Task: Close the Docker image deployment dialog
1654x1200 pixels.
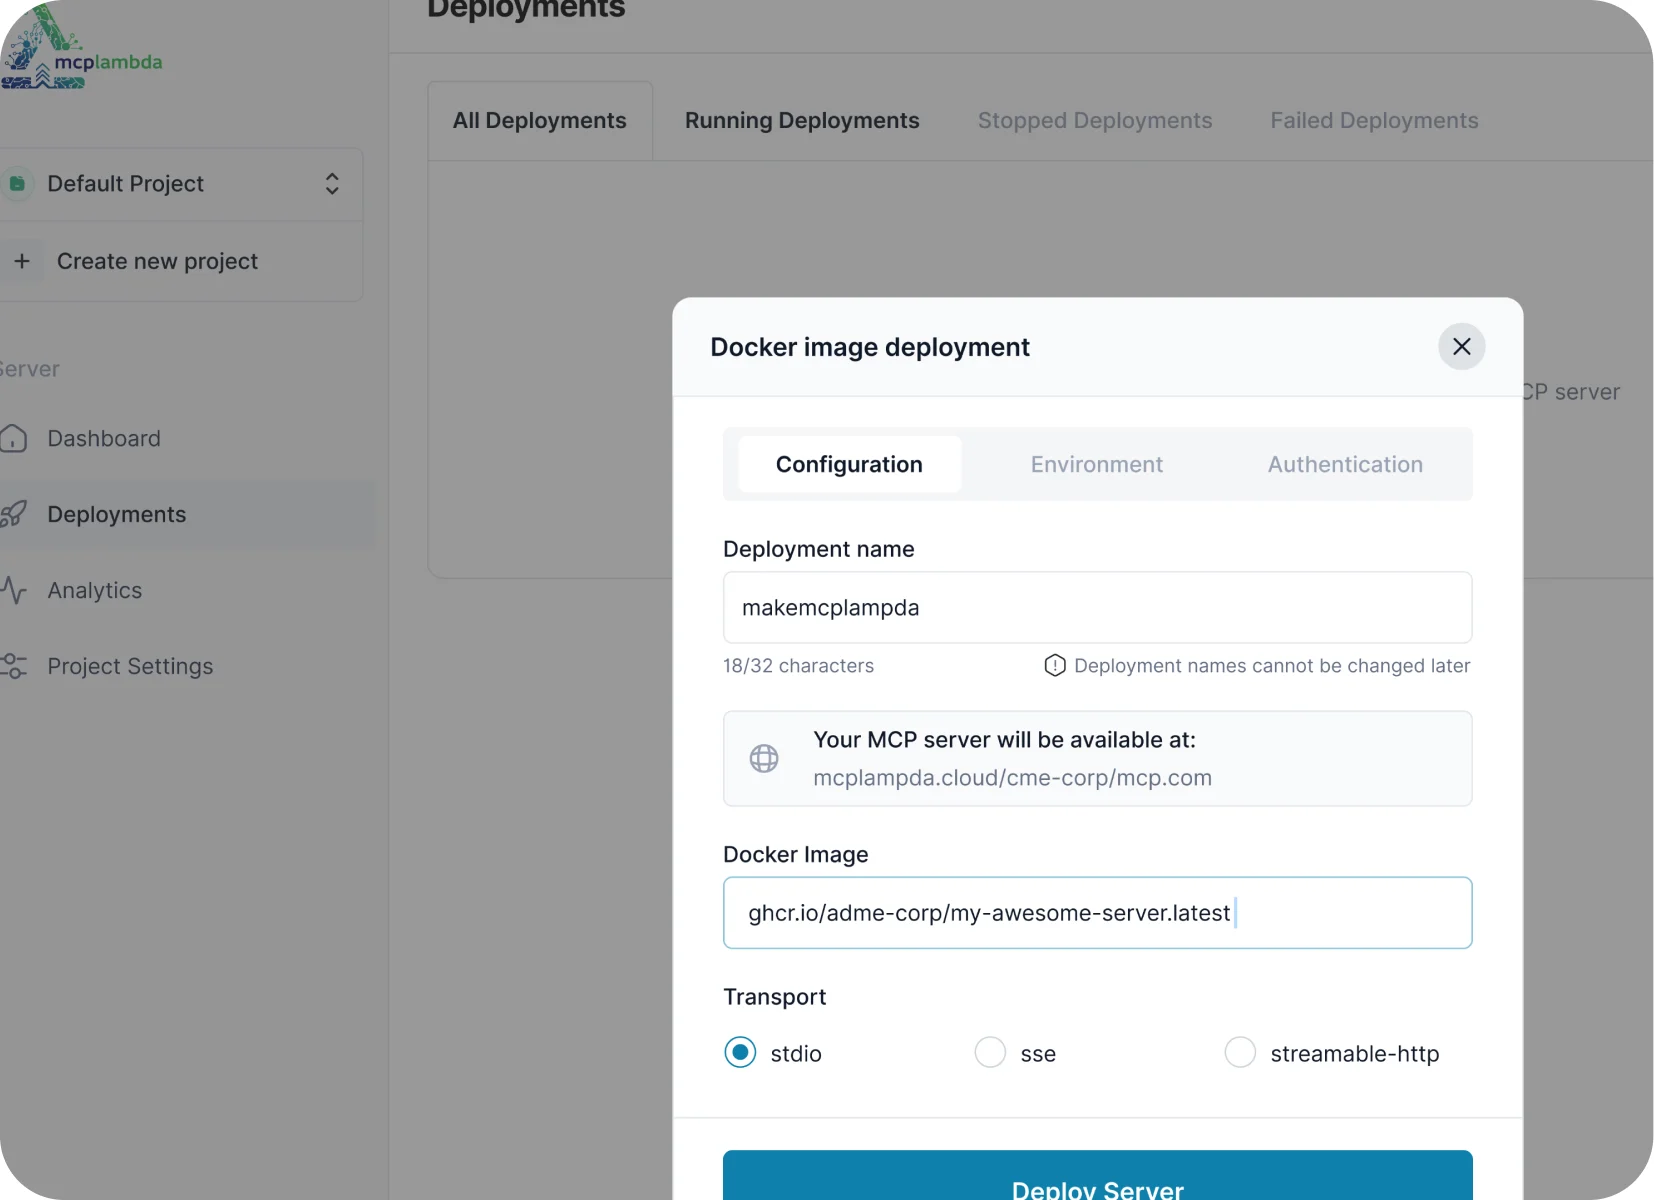Action: (x=1461, y=347)
